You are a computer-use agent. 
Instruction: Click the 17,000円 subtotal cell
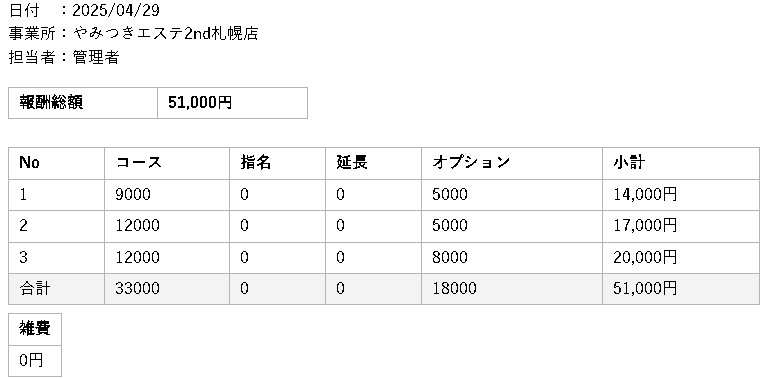tap(681, 226)
